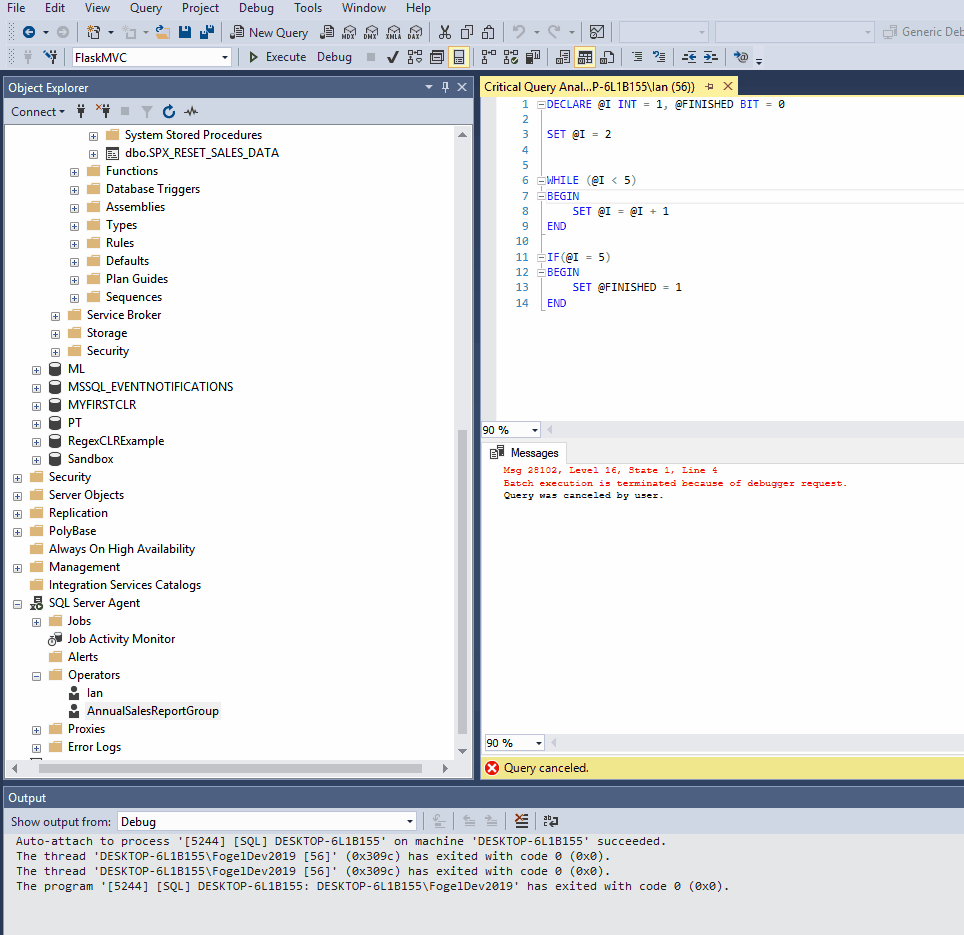Click the Parse checkmark icon
This screenshot has height=935, width=964.
click(x=392, y=57)
